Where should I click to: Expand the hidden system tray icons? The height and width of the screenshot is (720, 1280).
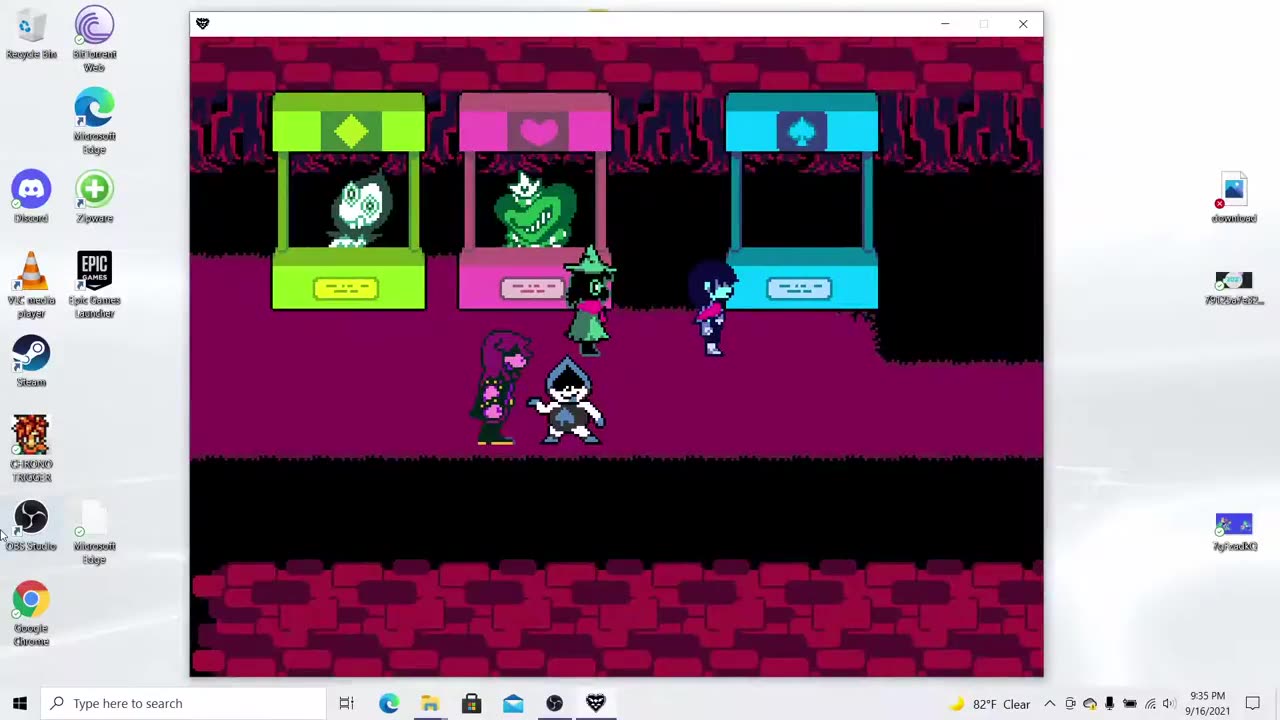click(x=1049, y=704)
